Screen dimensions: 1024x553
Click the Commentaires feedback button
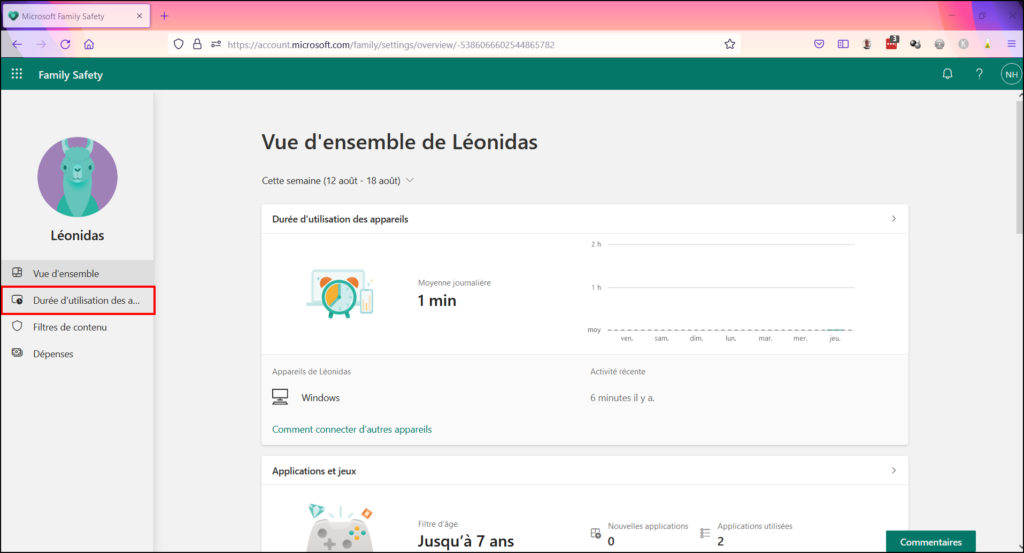[x=931, y=542]
